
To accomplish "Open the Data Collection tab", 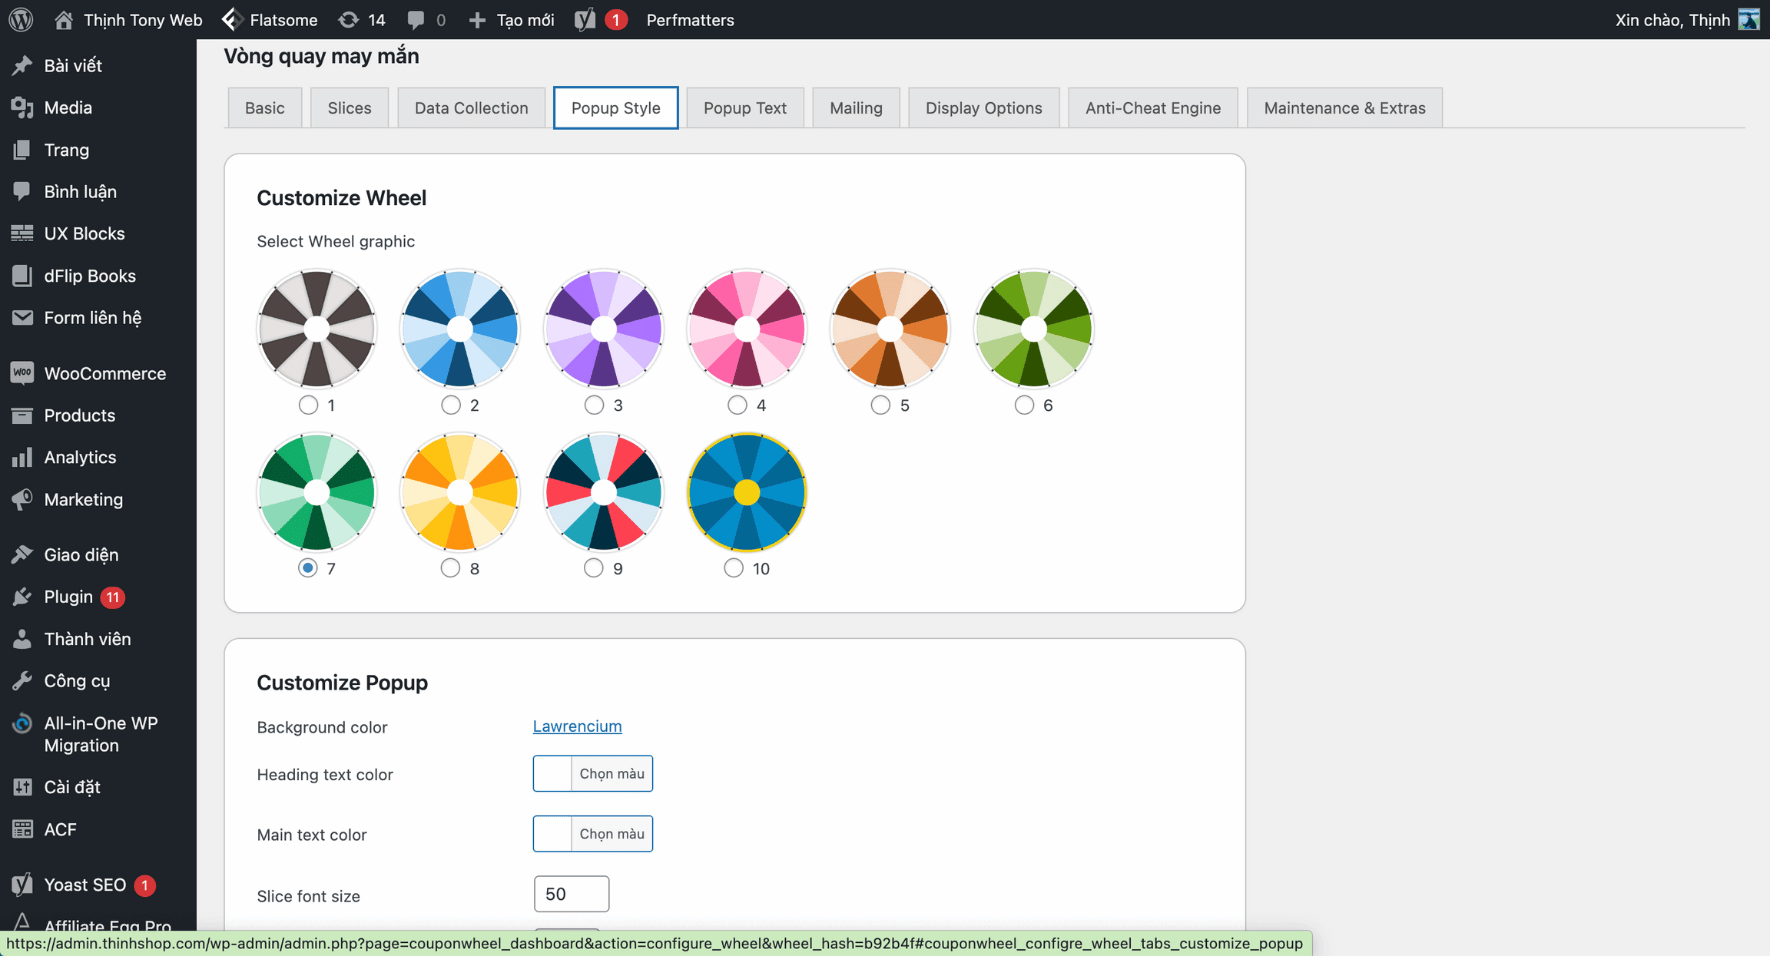I will pyautogui.click(x=470, y=107).
